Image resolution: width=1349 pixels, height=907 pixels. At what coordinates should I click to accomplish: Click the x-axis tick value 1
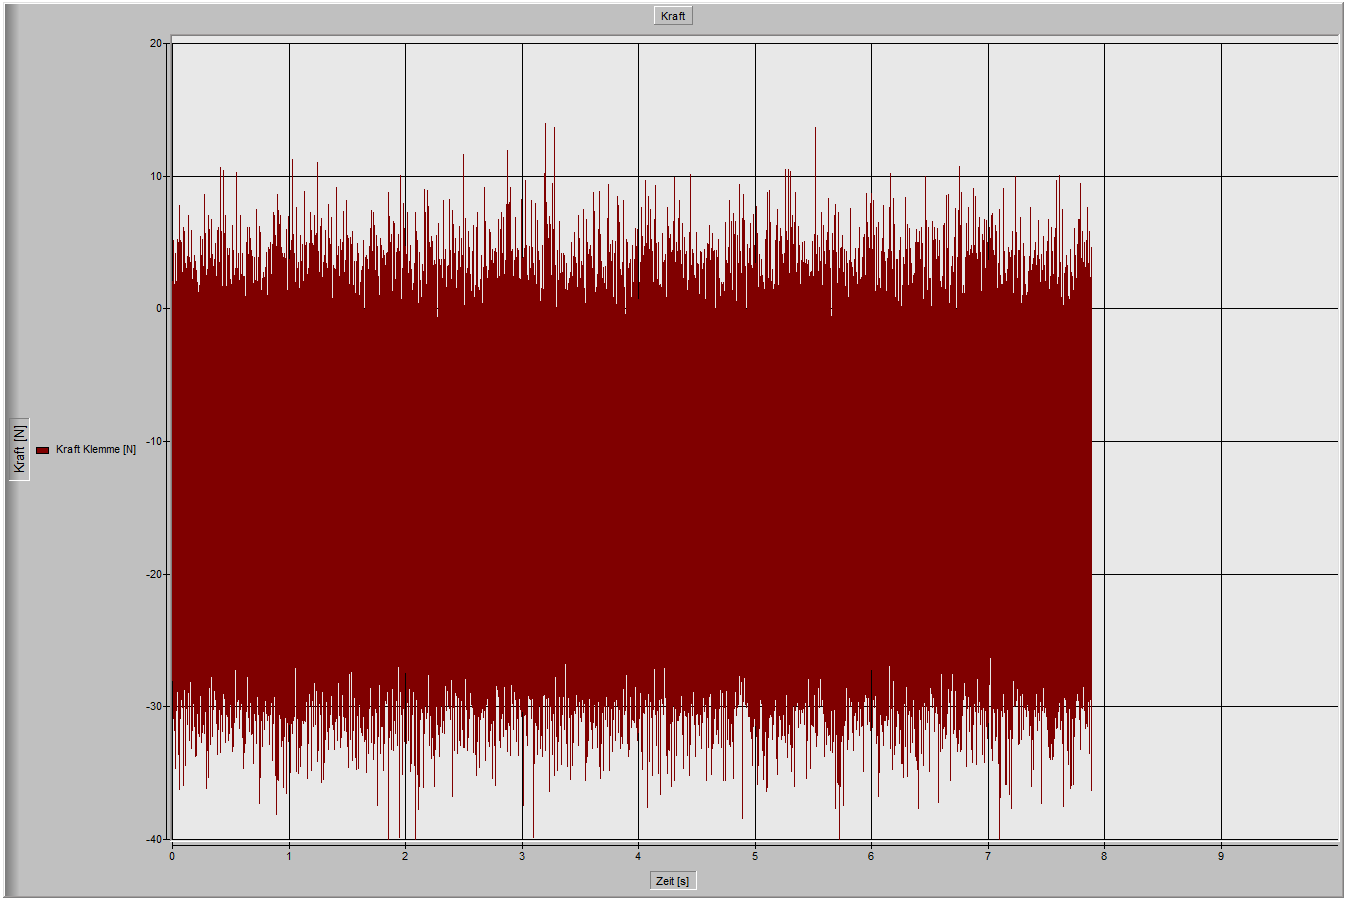[289, 856]
